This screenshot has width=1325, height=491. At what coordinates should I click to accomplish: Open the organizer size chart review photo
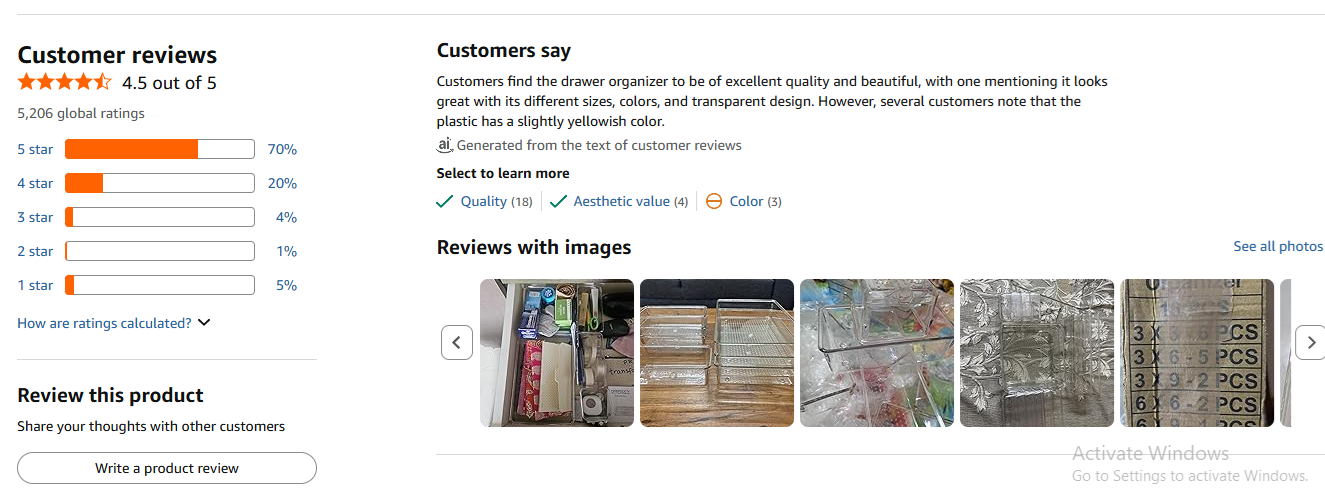pos(1197,353)
